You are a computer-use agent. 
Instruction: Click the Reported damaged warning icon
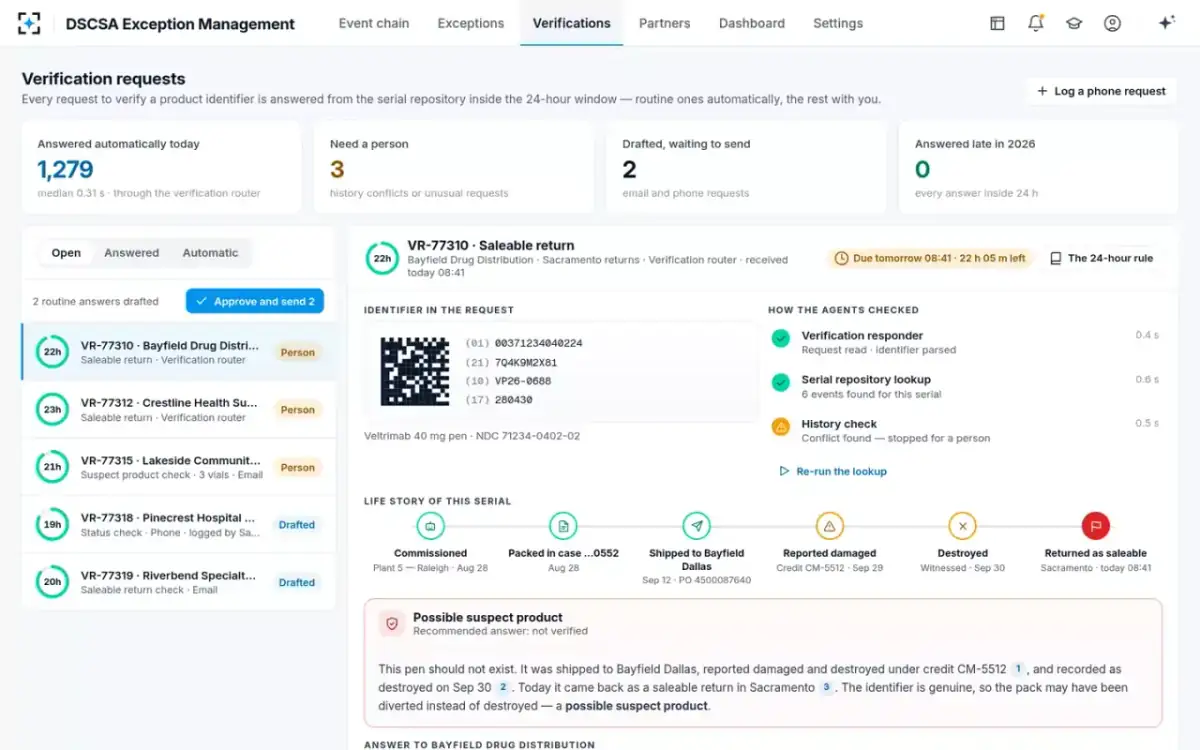click(829, 525)
